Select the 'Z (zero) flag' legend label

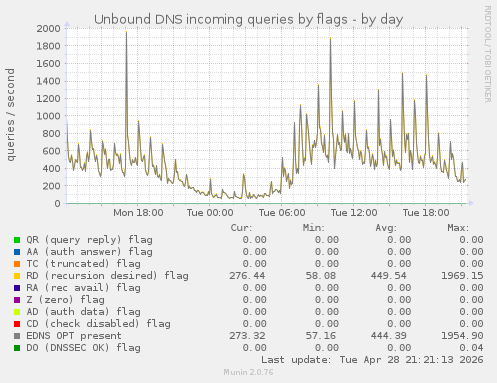coord(65,300)
